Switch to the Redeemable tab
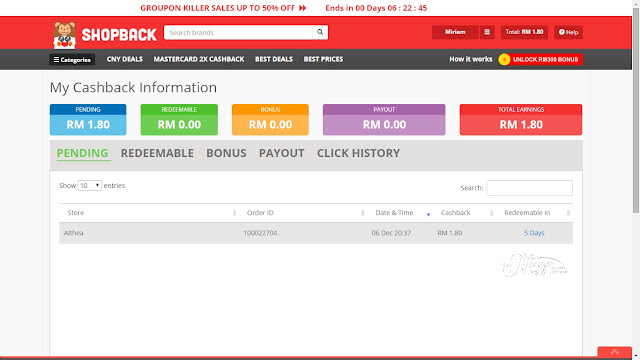Viewport: 640px width, 360px height. click(x=157, y=153)
